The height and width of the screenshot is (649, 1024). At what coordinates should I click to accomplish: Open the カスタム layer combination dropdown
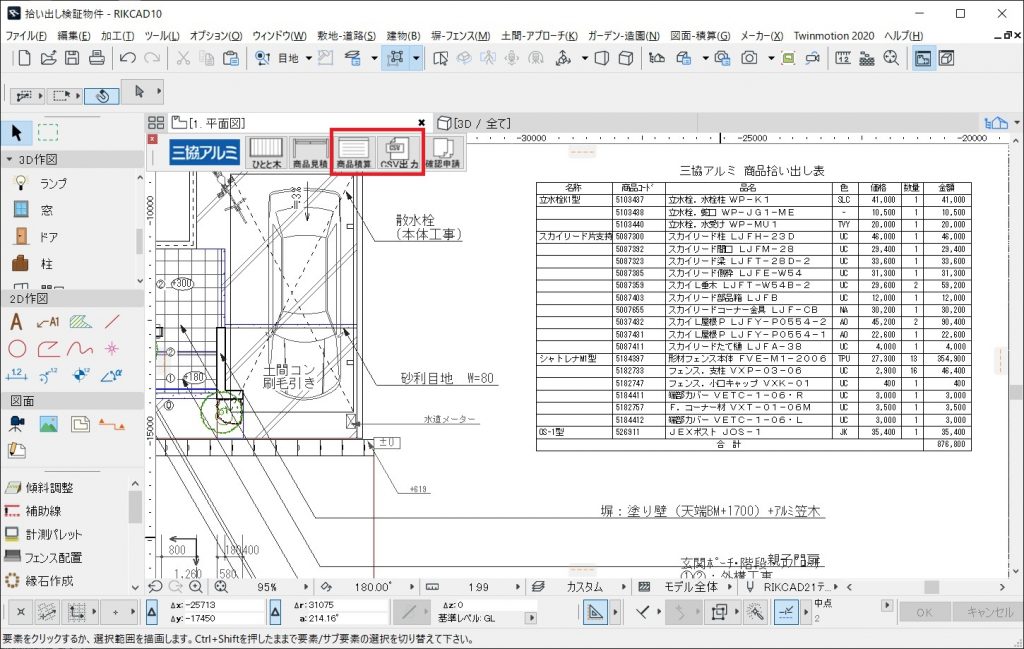click(623, 587)
